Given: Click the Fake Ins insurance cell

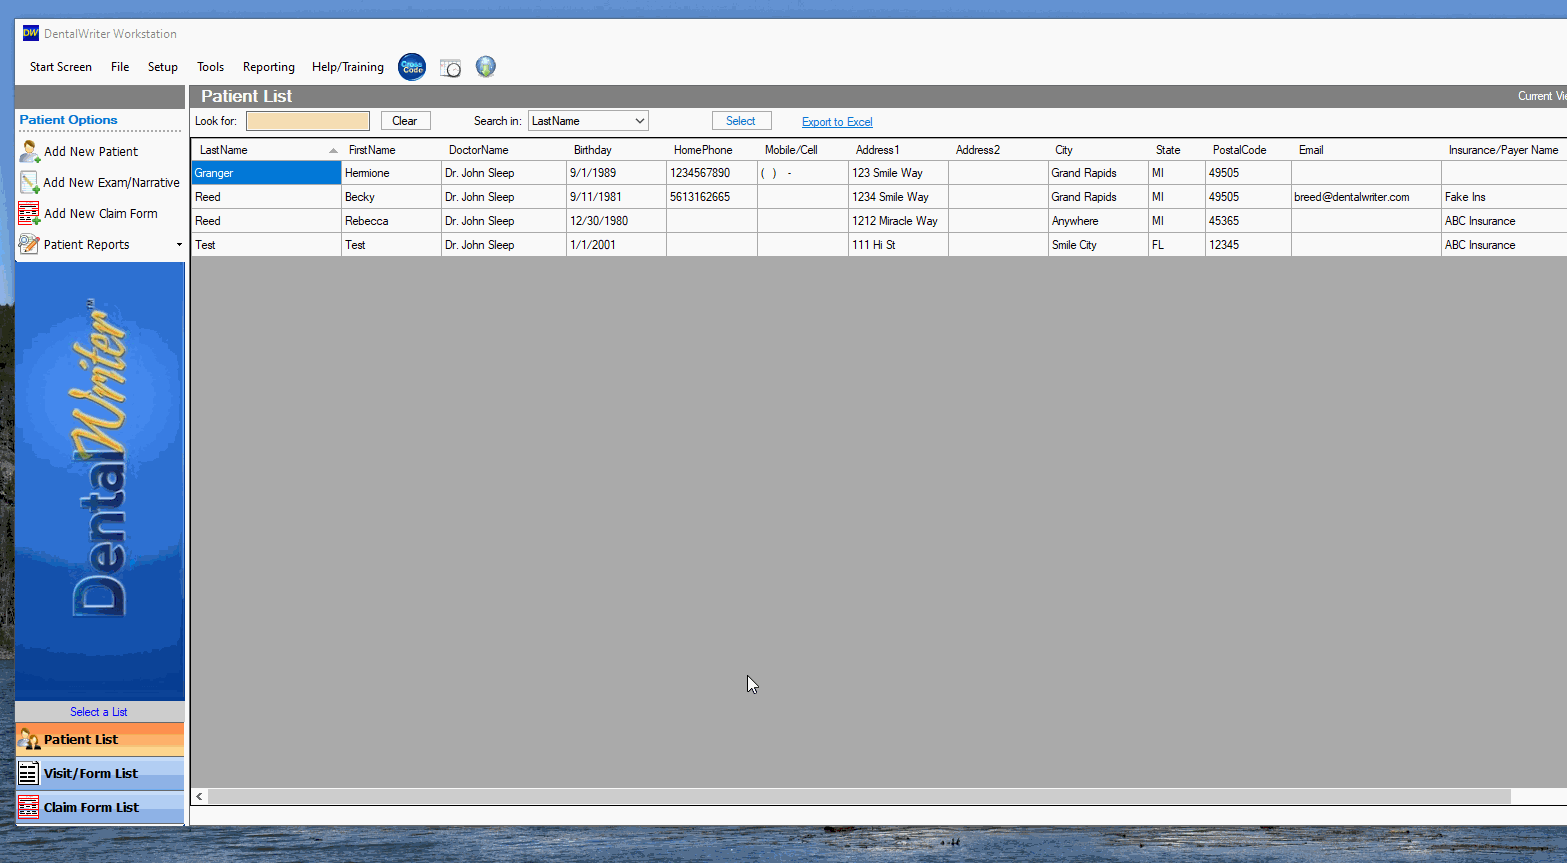Looking at the screenshot, I should 1504,197.
